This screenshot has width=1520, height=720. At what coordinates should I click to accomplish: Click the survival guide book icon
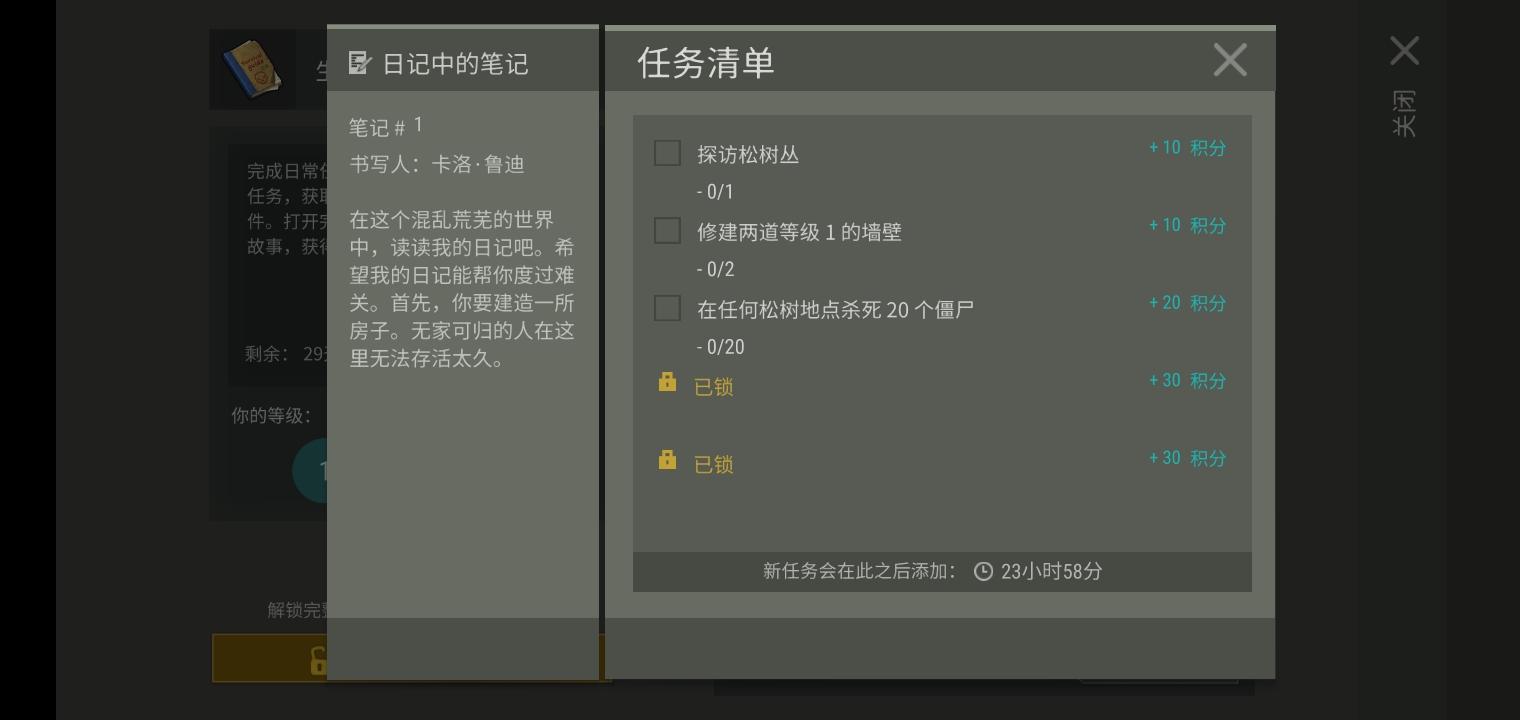coord(252,70)
